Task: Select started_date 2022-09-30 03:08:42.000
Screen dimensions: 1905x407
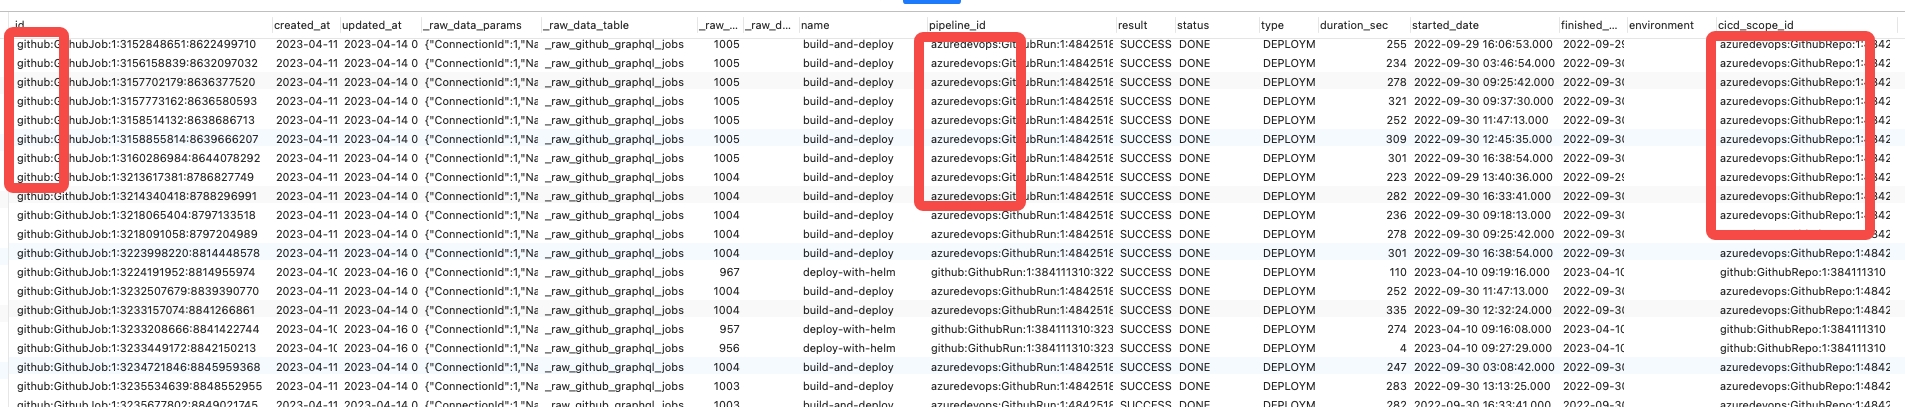Action: 1484,367
